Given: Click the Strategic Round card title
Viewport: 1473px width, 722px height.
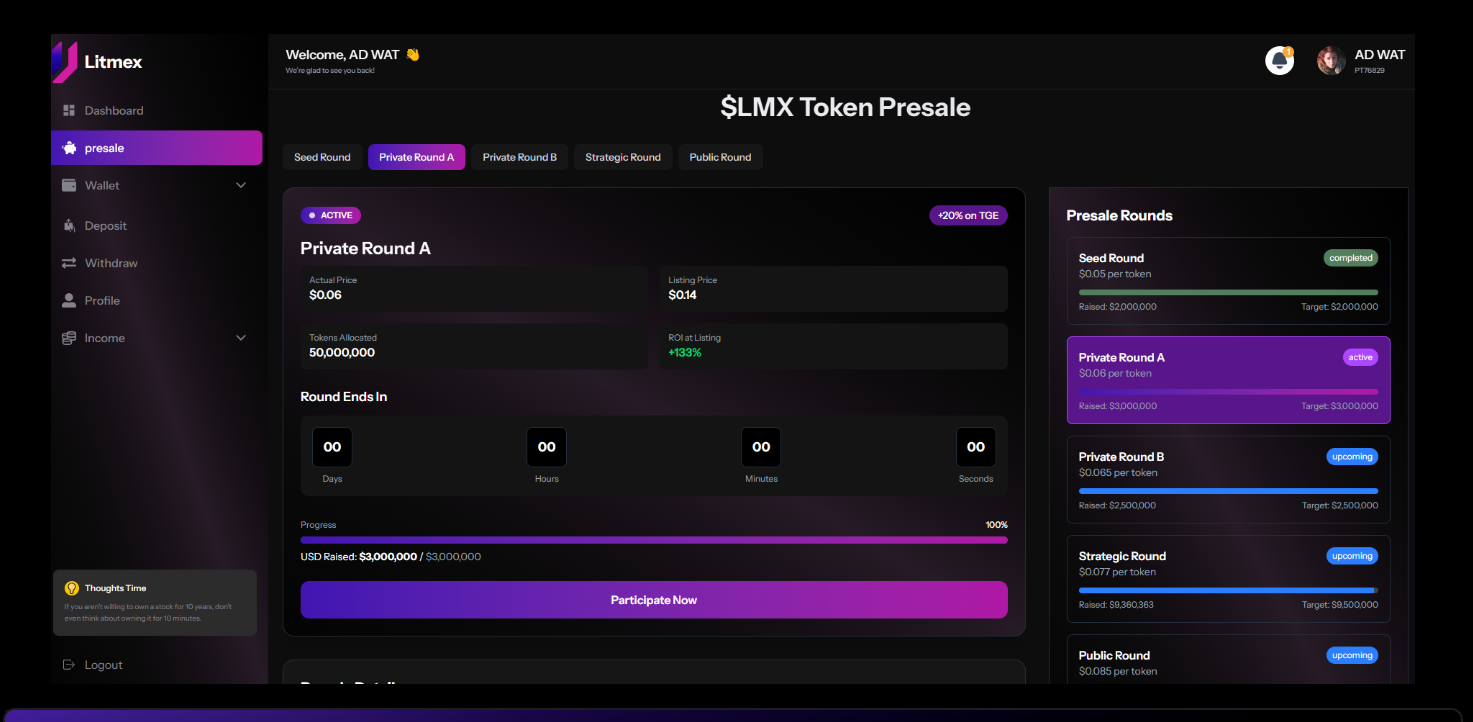Looking at the screenshot, I should (x=1122, y=556).
